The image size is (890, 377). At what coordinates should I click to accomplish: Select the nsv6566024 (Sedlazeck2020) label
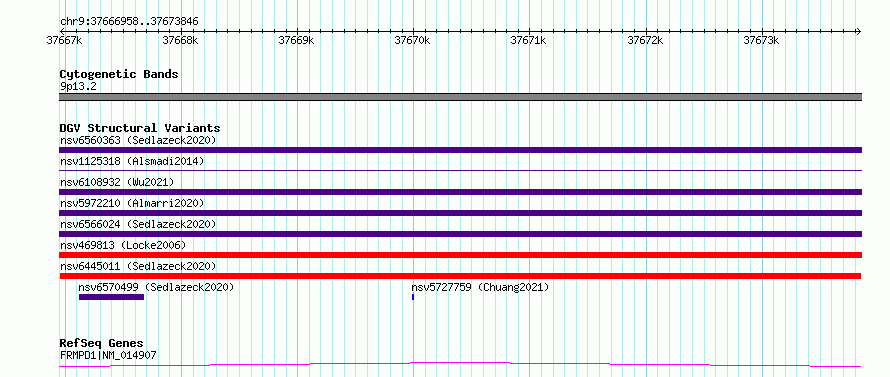[138, 224]
